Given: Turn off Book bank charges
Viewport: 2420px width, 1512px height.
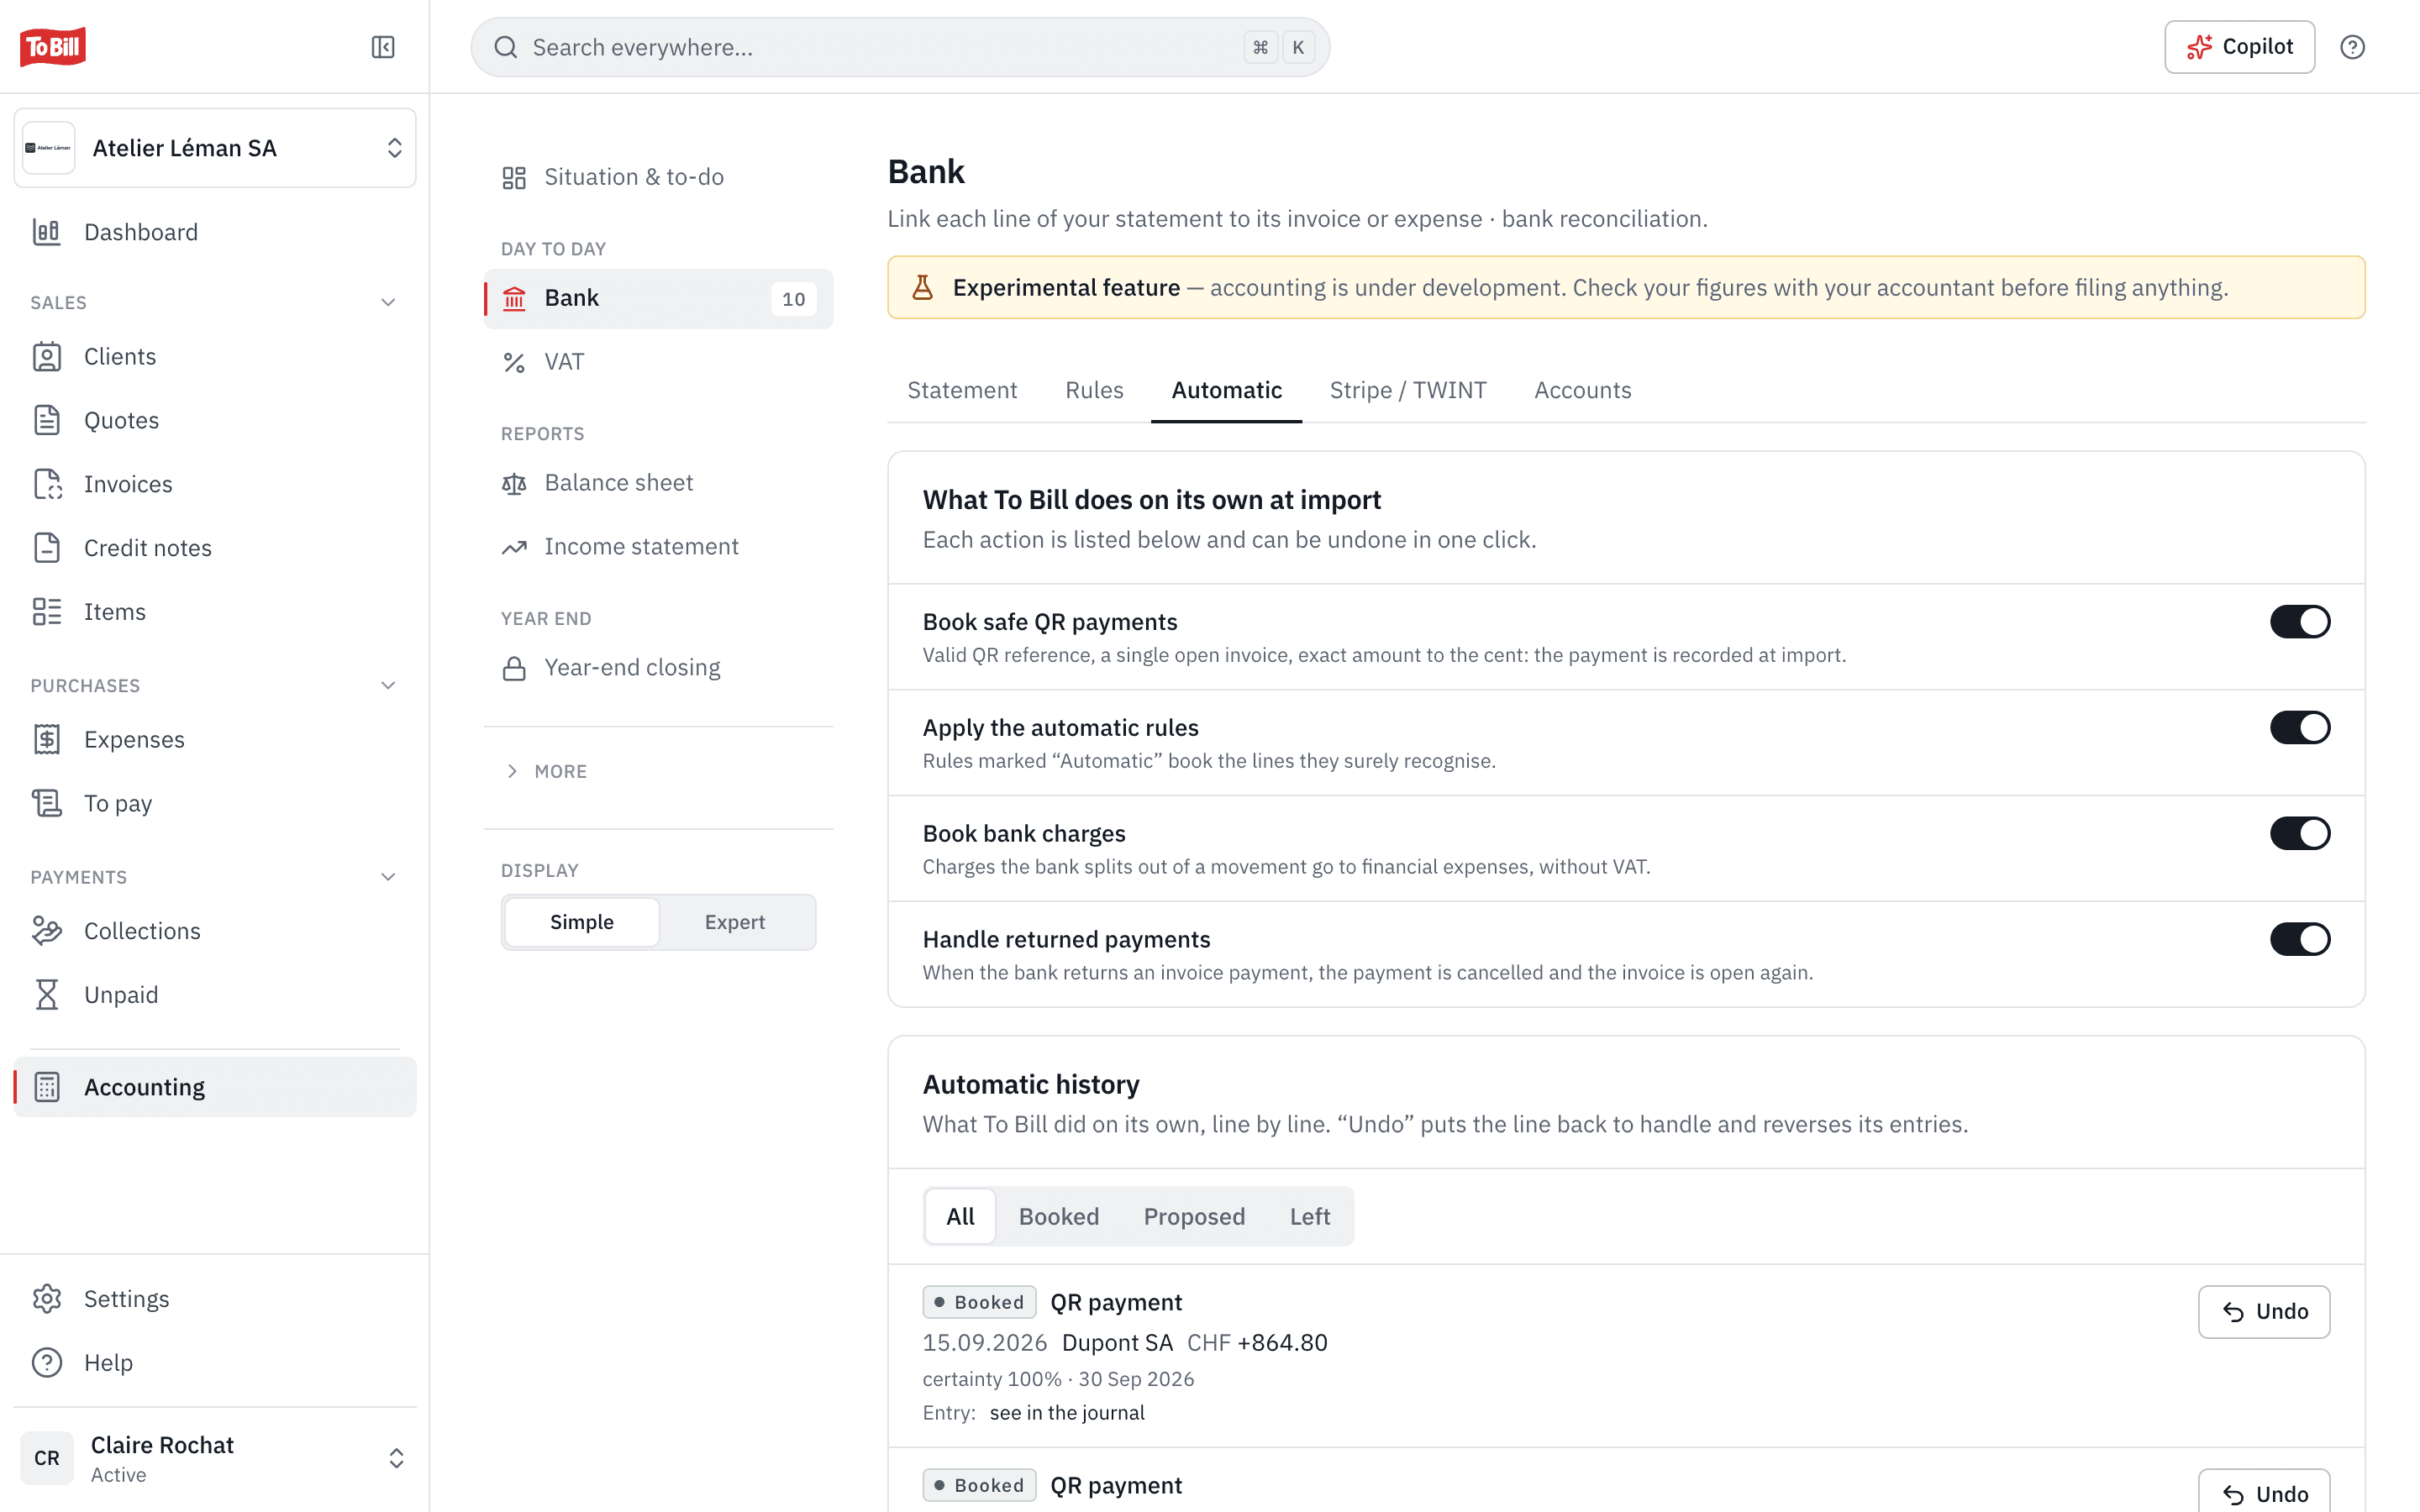Looking at the screenshot, I should [2300, 834].
